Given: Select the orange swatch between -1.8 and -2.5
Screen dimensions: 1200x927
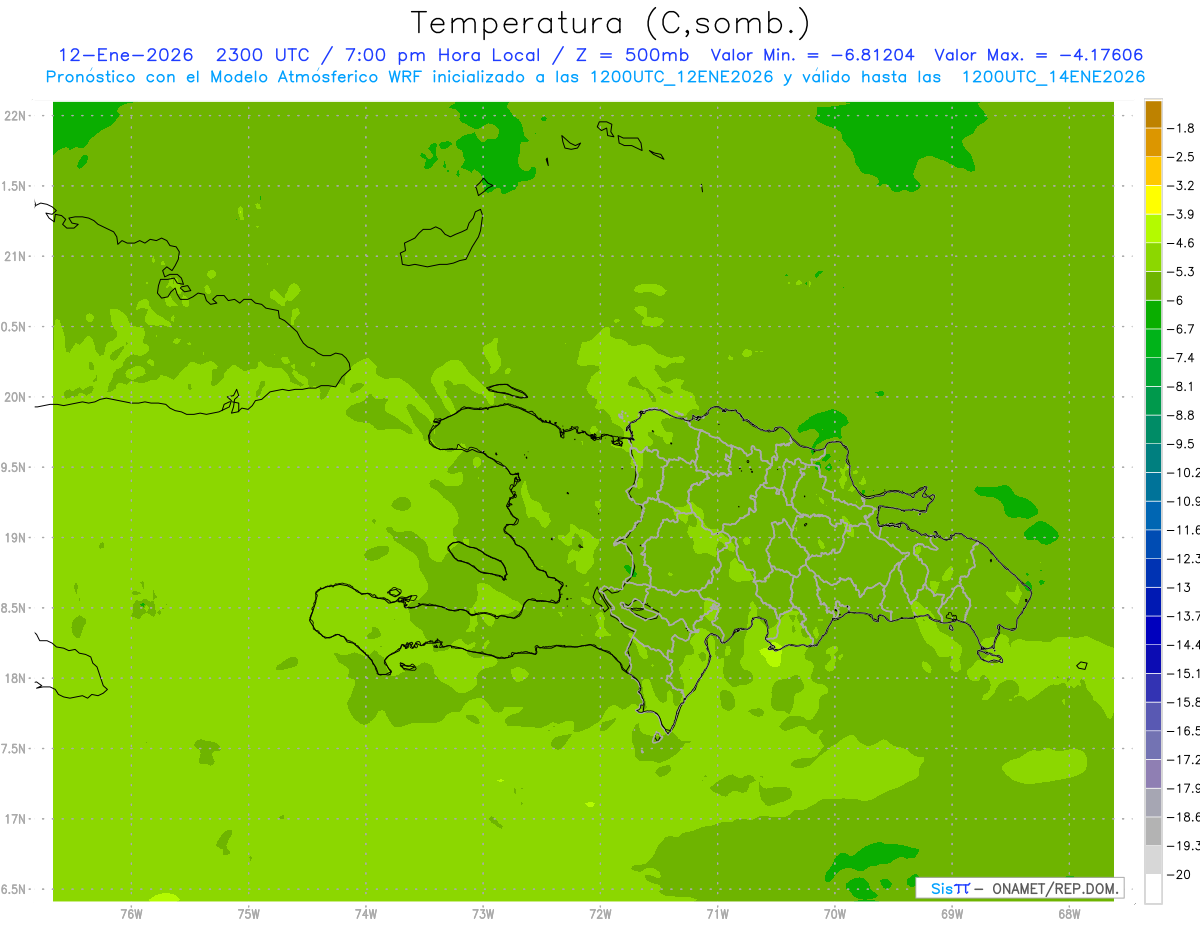Looking at the screenshot, I should [x=1153, y=143].
